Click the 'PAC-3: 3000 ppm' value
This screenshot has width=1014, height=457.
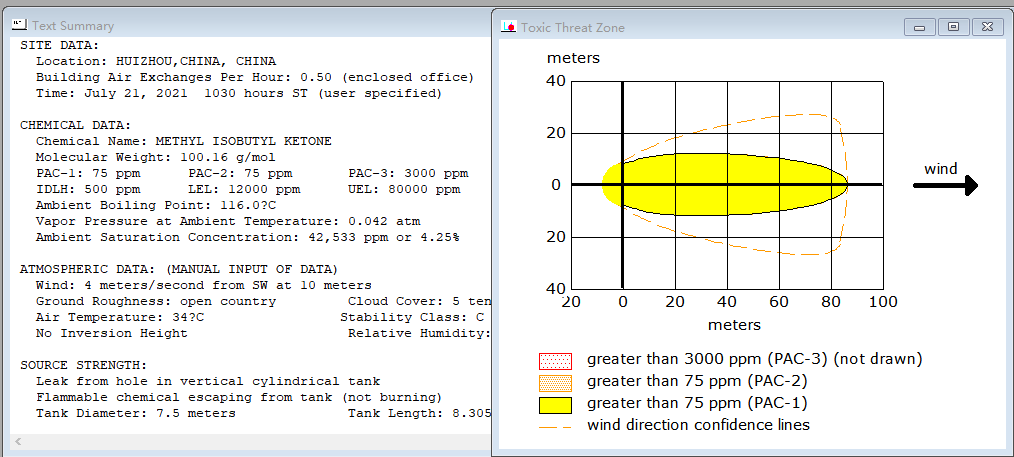pos(408,173)
